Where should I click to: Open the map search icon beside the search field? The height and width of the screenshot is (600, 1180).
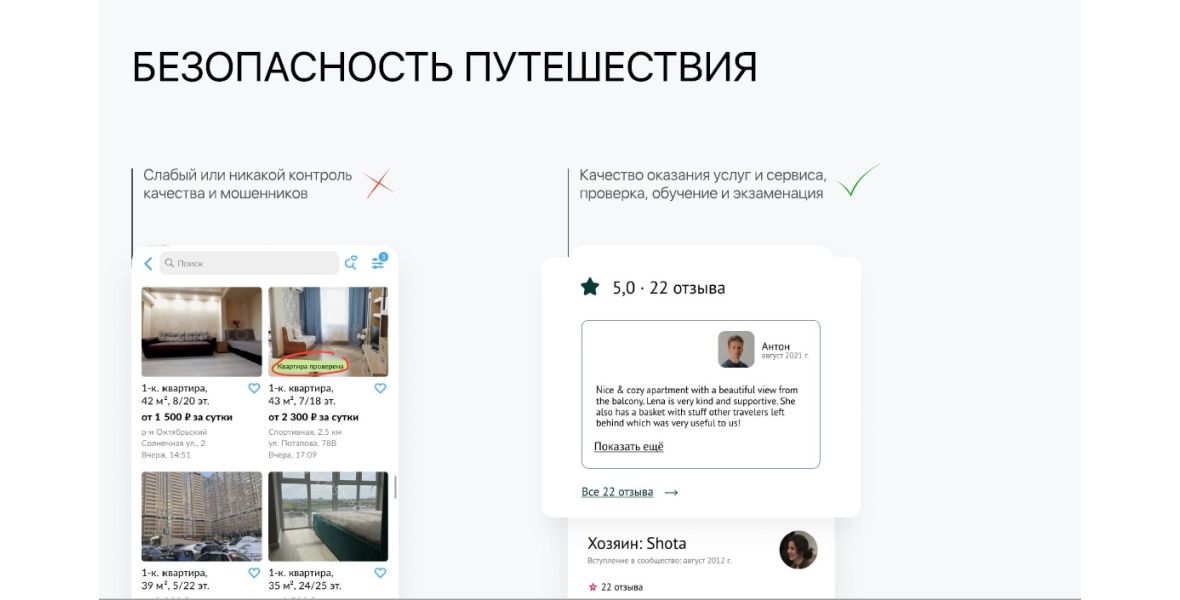pyautogui.click(x=351, y=263)
